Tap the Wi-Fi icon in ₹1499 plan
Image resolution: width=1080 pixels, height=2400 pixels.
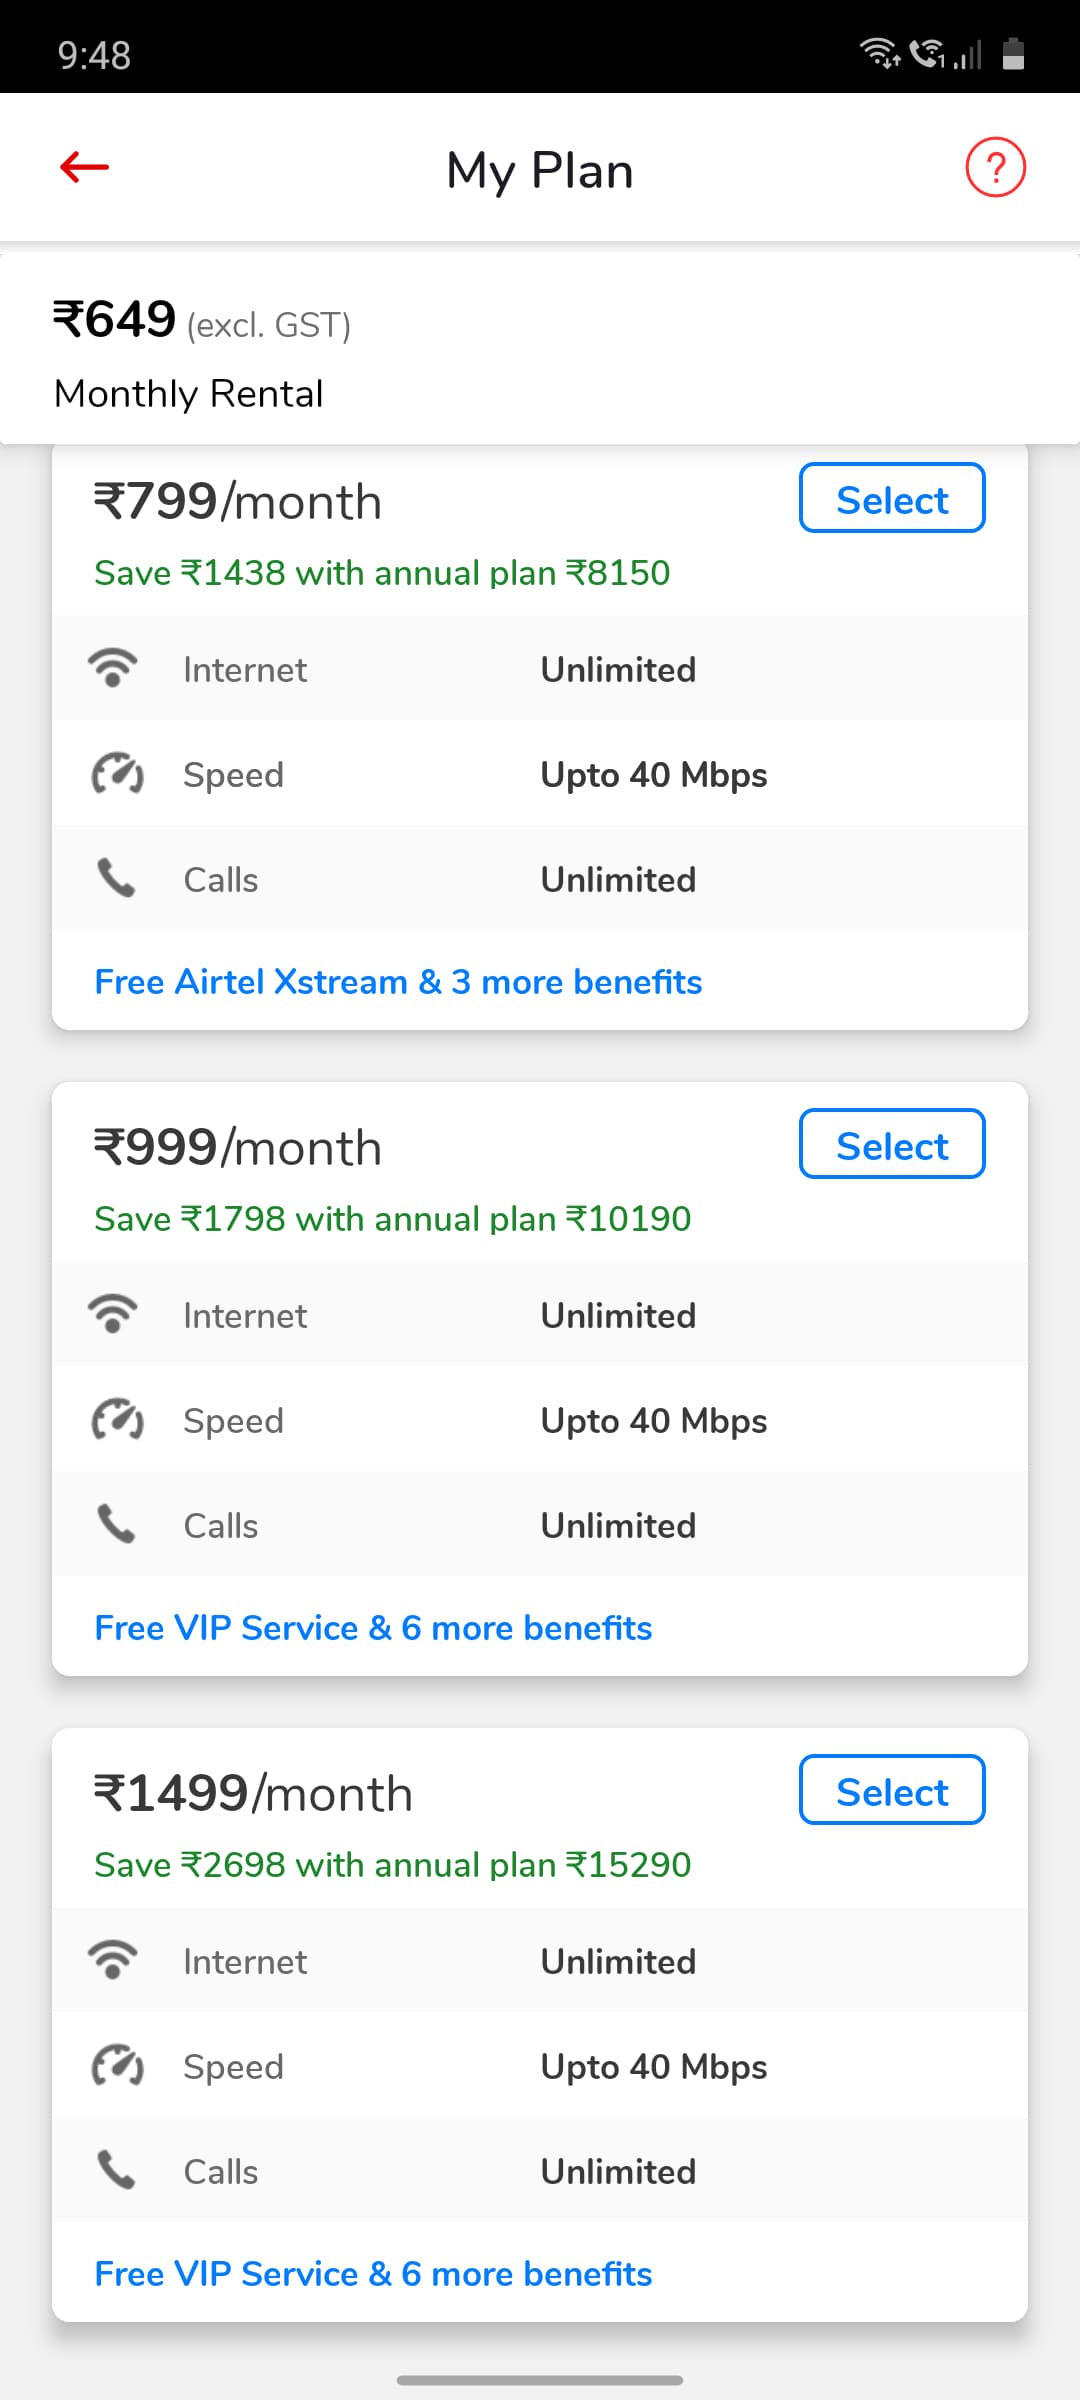[x=113, y=1960]
